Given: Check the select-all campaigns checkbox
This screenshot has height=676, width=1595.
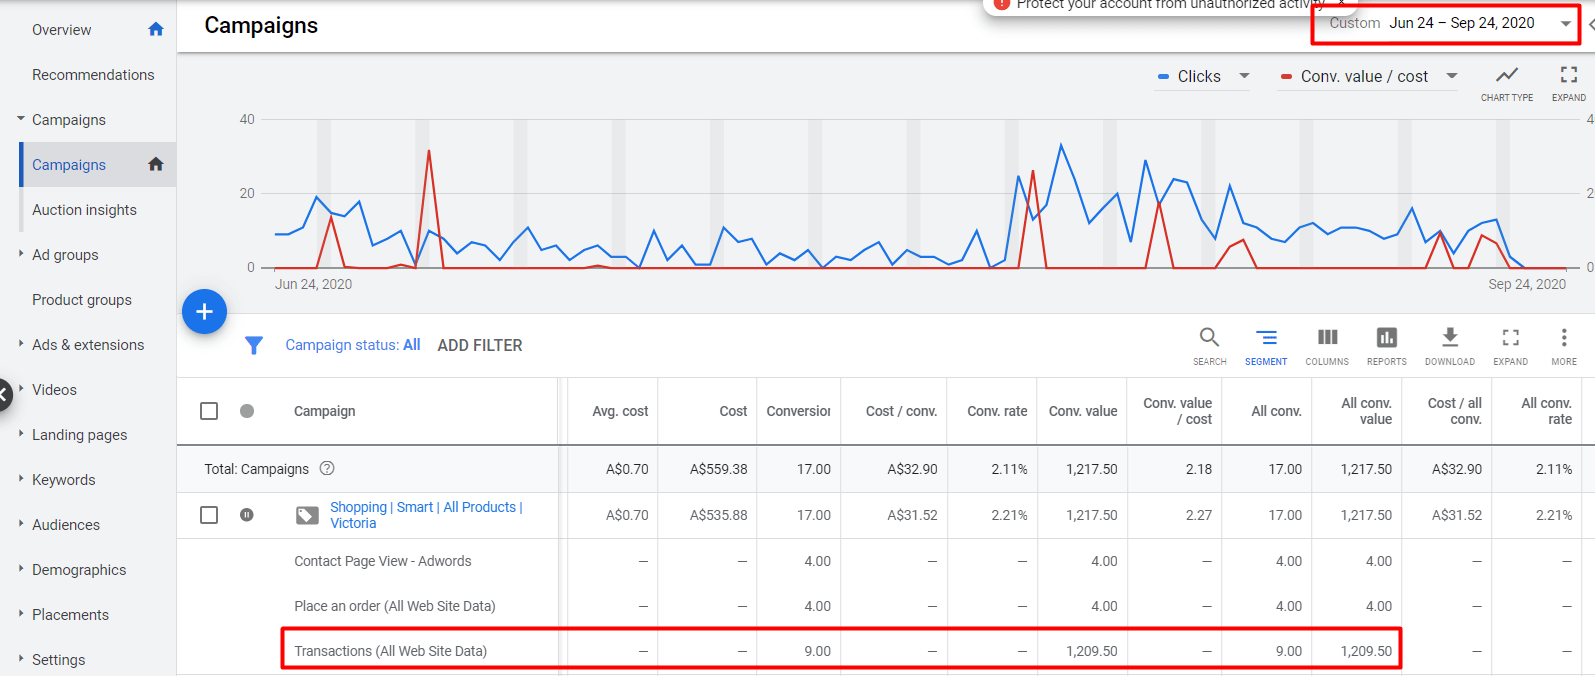Looking at the screenshot, I should click(x=209, y=411).
